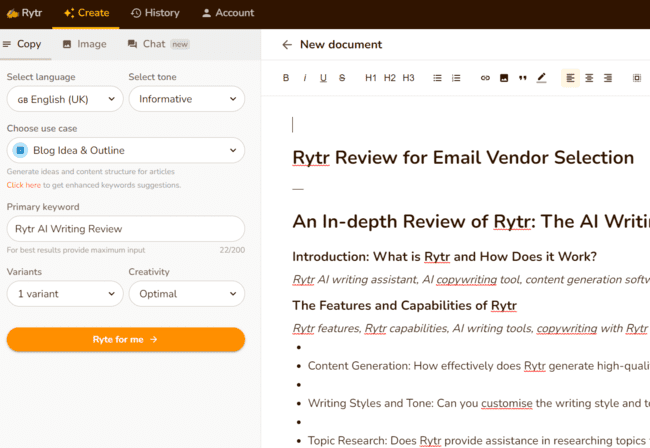Toggle strikethrough formatting
This screenshot has height=448, width=650.
[342, 78]
